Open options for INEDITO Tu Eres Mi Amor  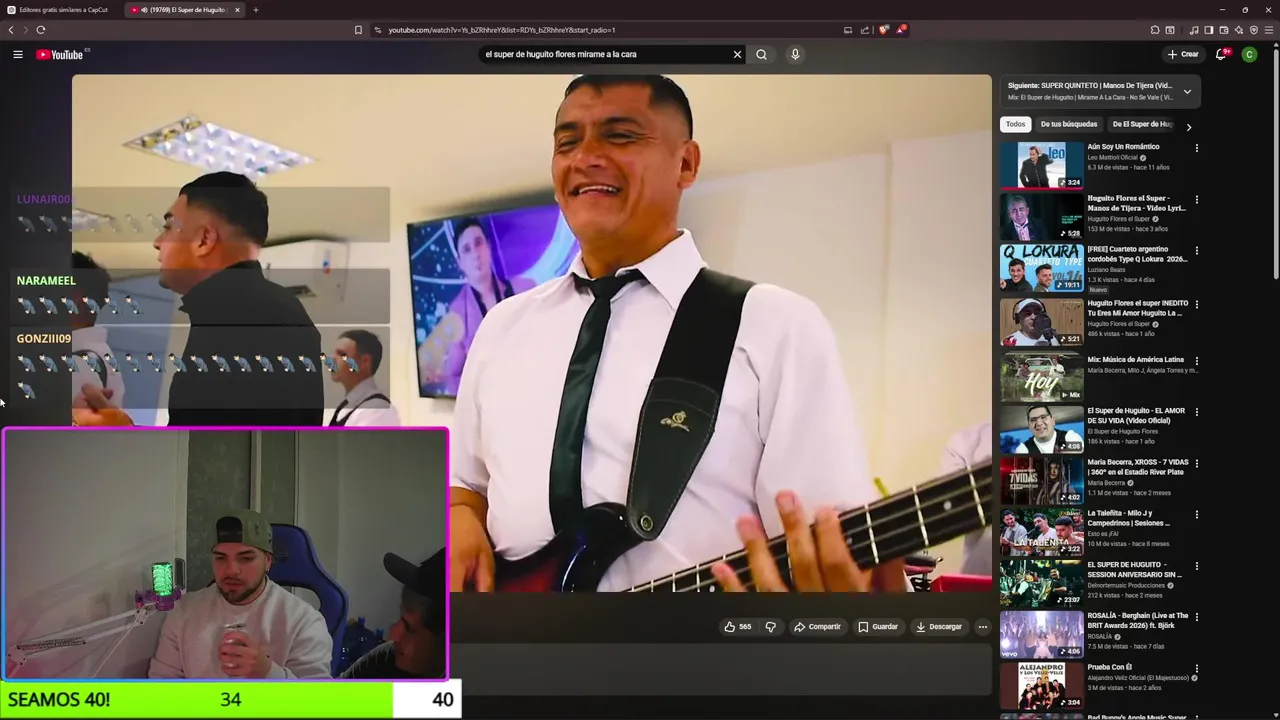(x=1196, y=304)
